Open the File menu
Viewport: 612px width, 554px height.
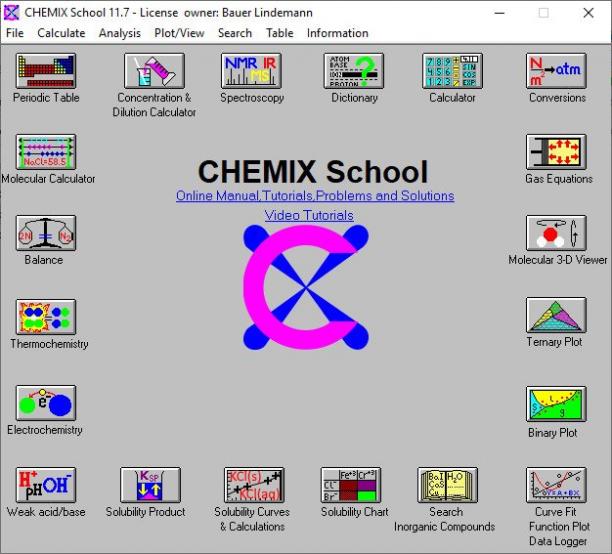[x=15, y=33]
